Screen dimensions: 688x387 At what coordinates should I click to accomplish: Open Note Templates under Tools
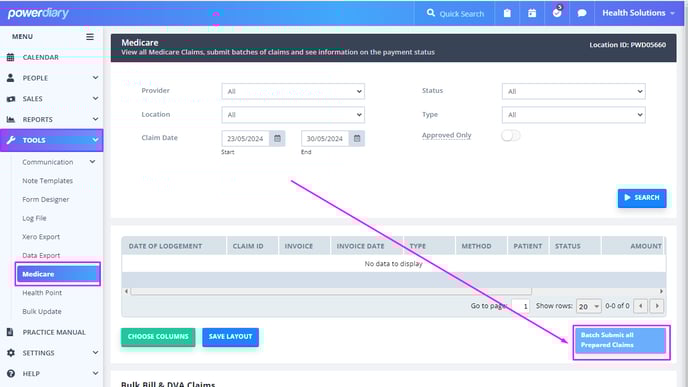47,181
